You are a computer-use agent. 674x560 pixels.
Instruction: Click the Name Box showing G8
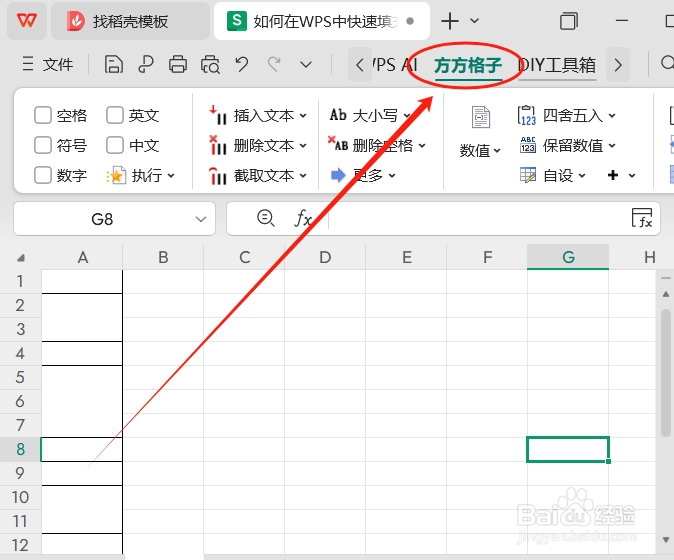point(102,219)
